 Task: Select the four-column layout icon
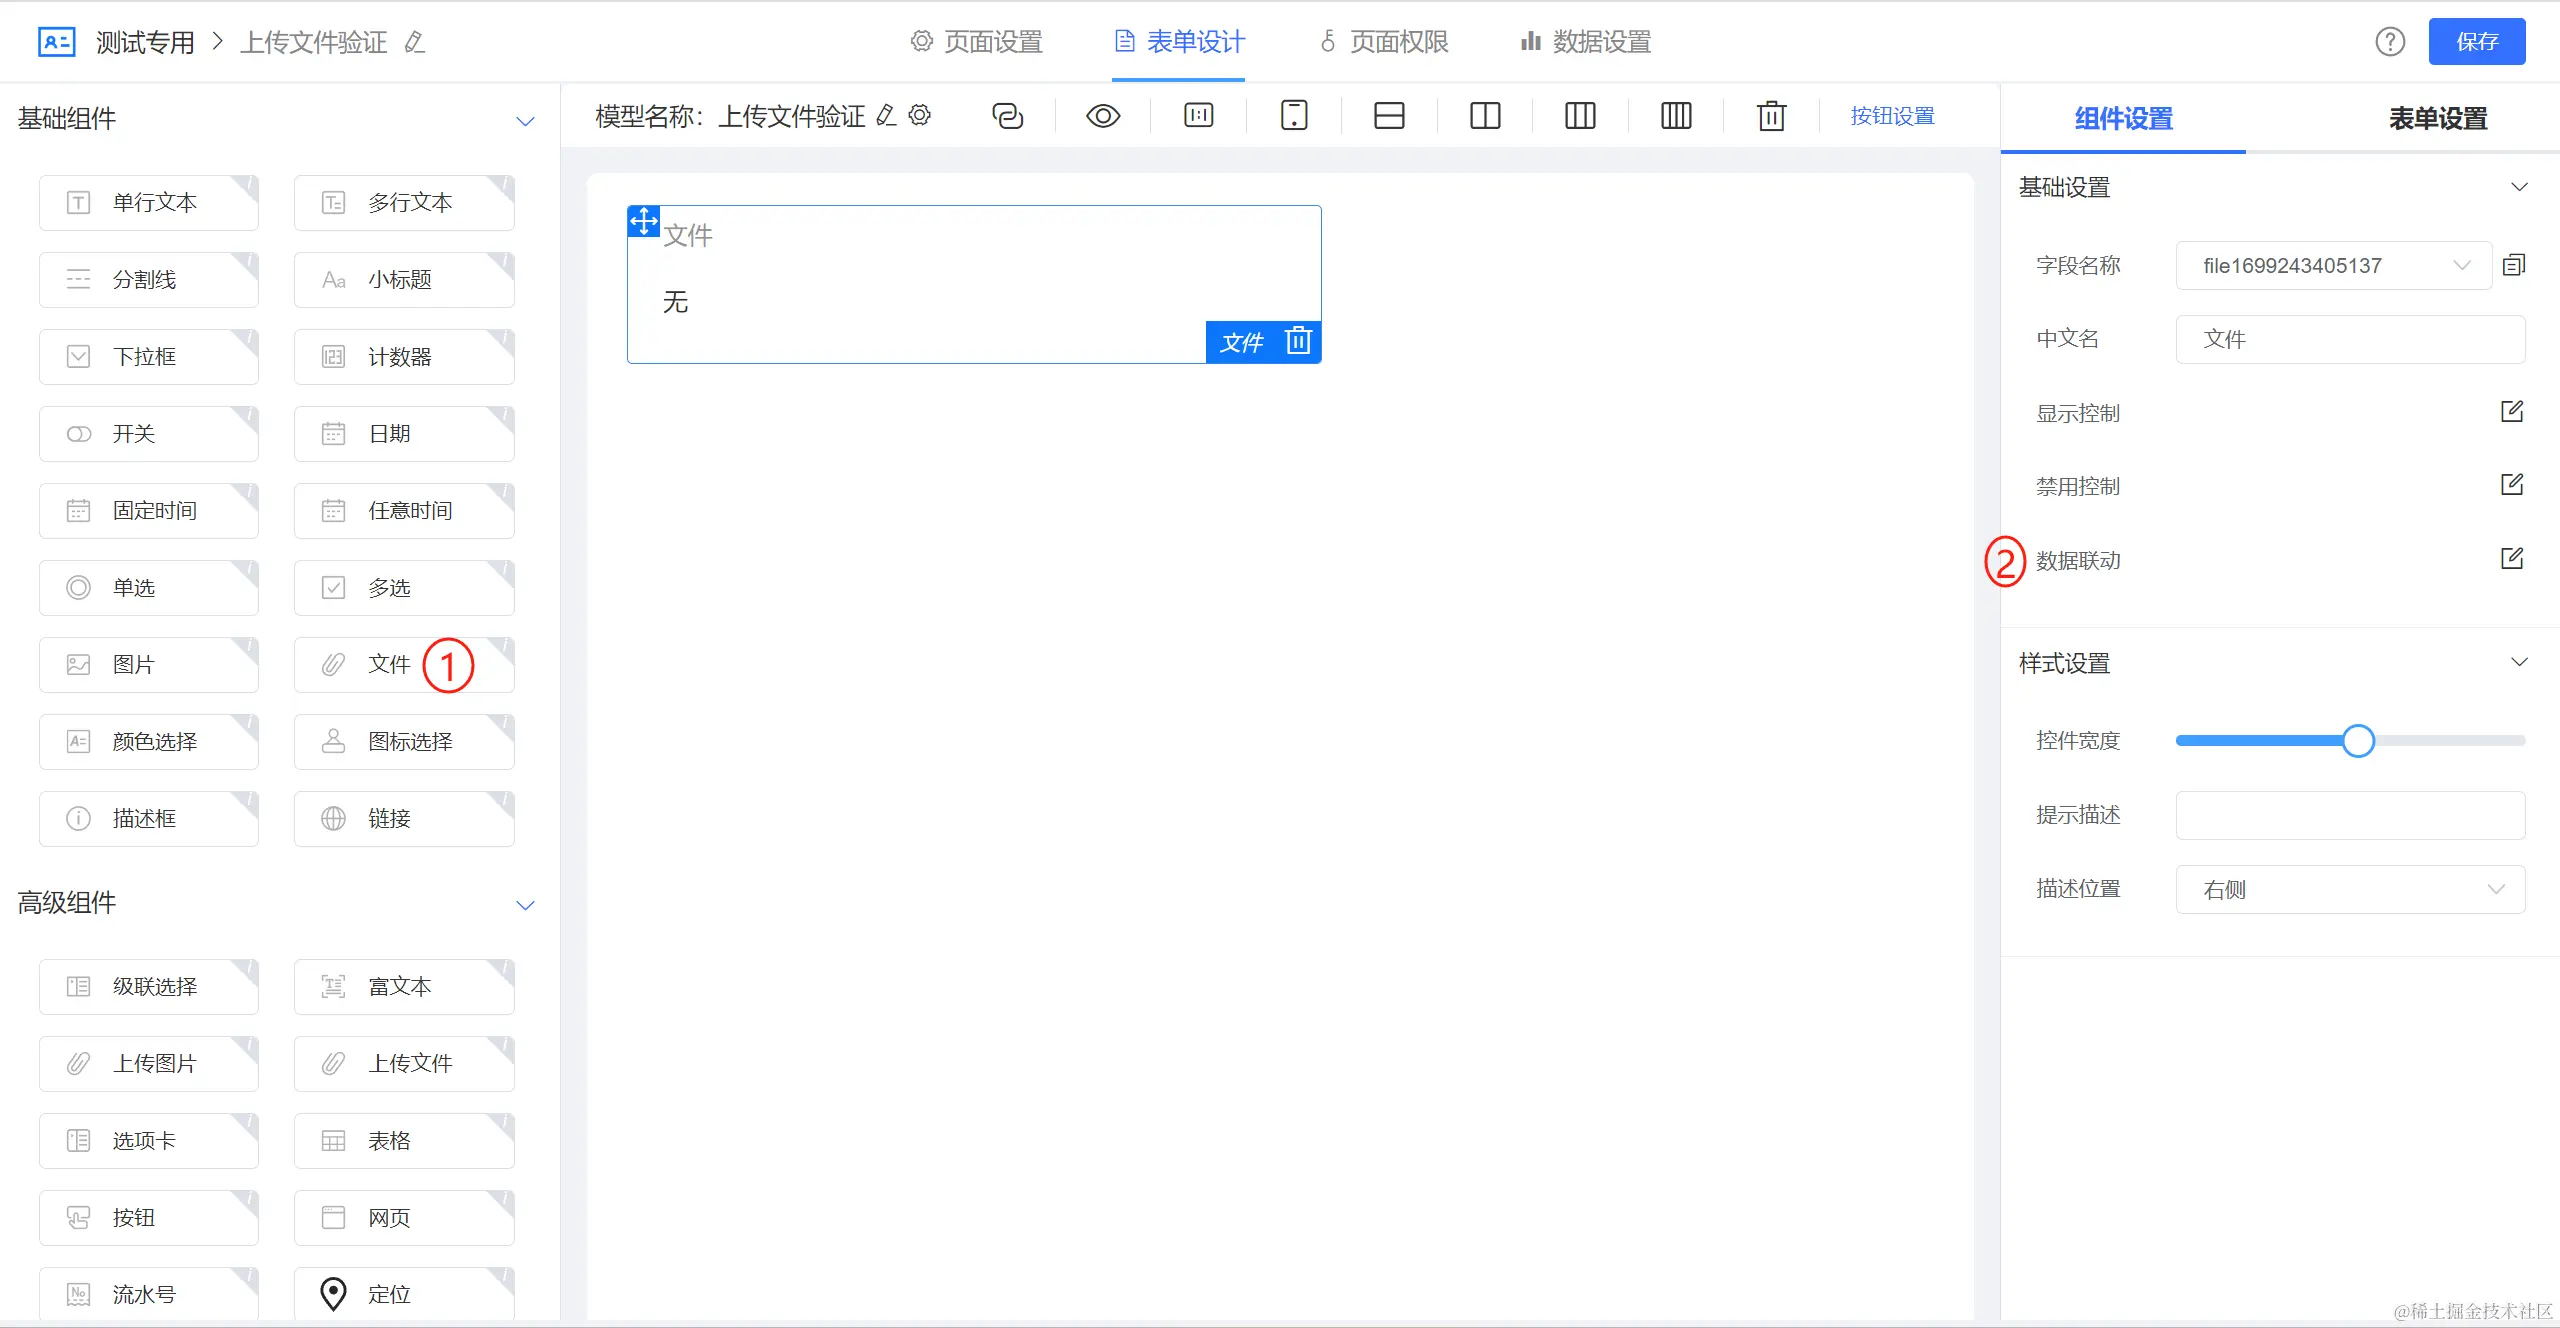point(1676,116)
